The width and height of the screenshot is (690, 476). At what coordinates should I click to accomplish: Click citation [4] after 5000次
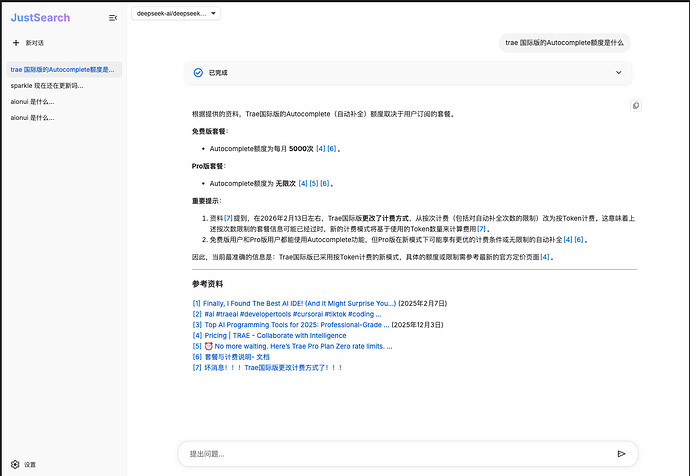(x=320, y=149)
